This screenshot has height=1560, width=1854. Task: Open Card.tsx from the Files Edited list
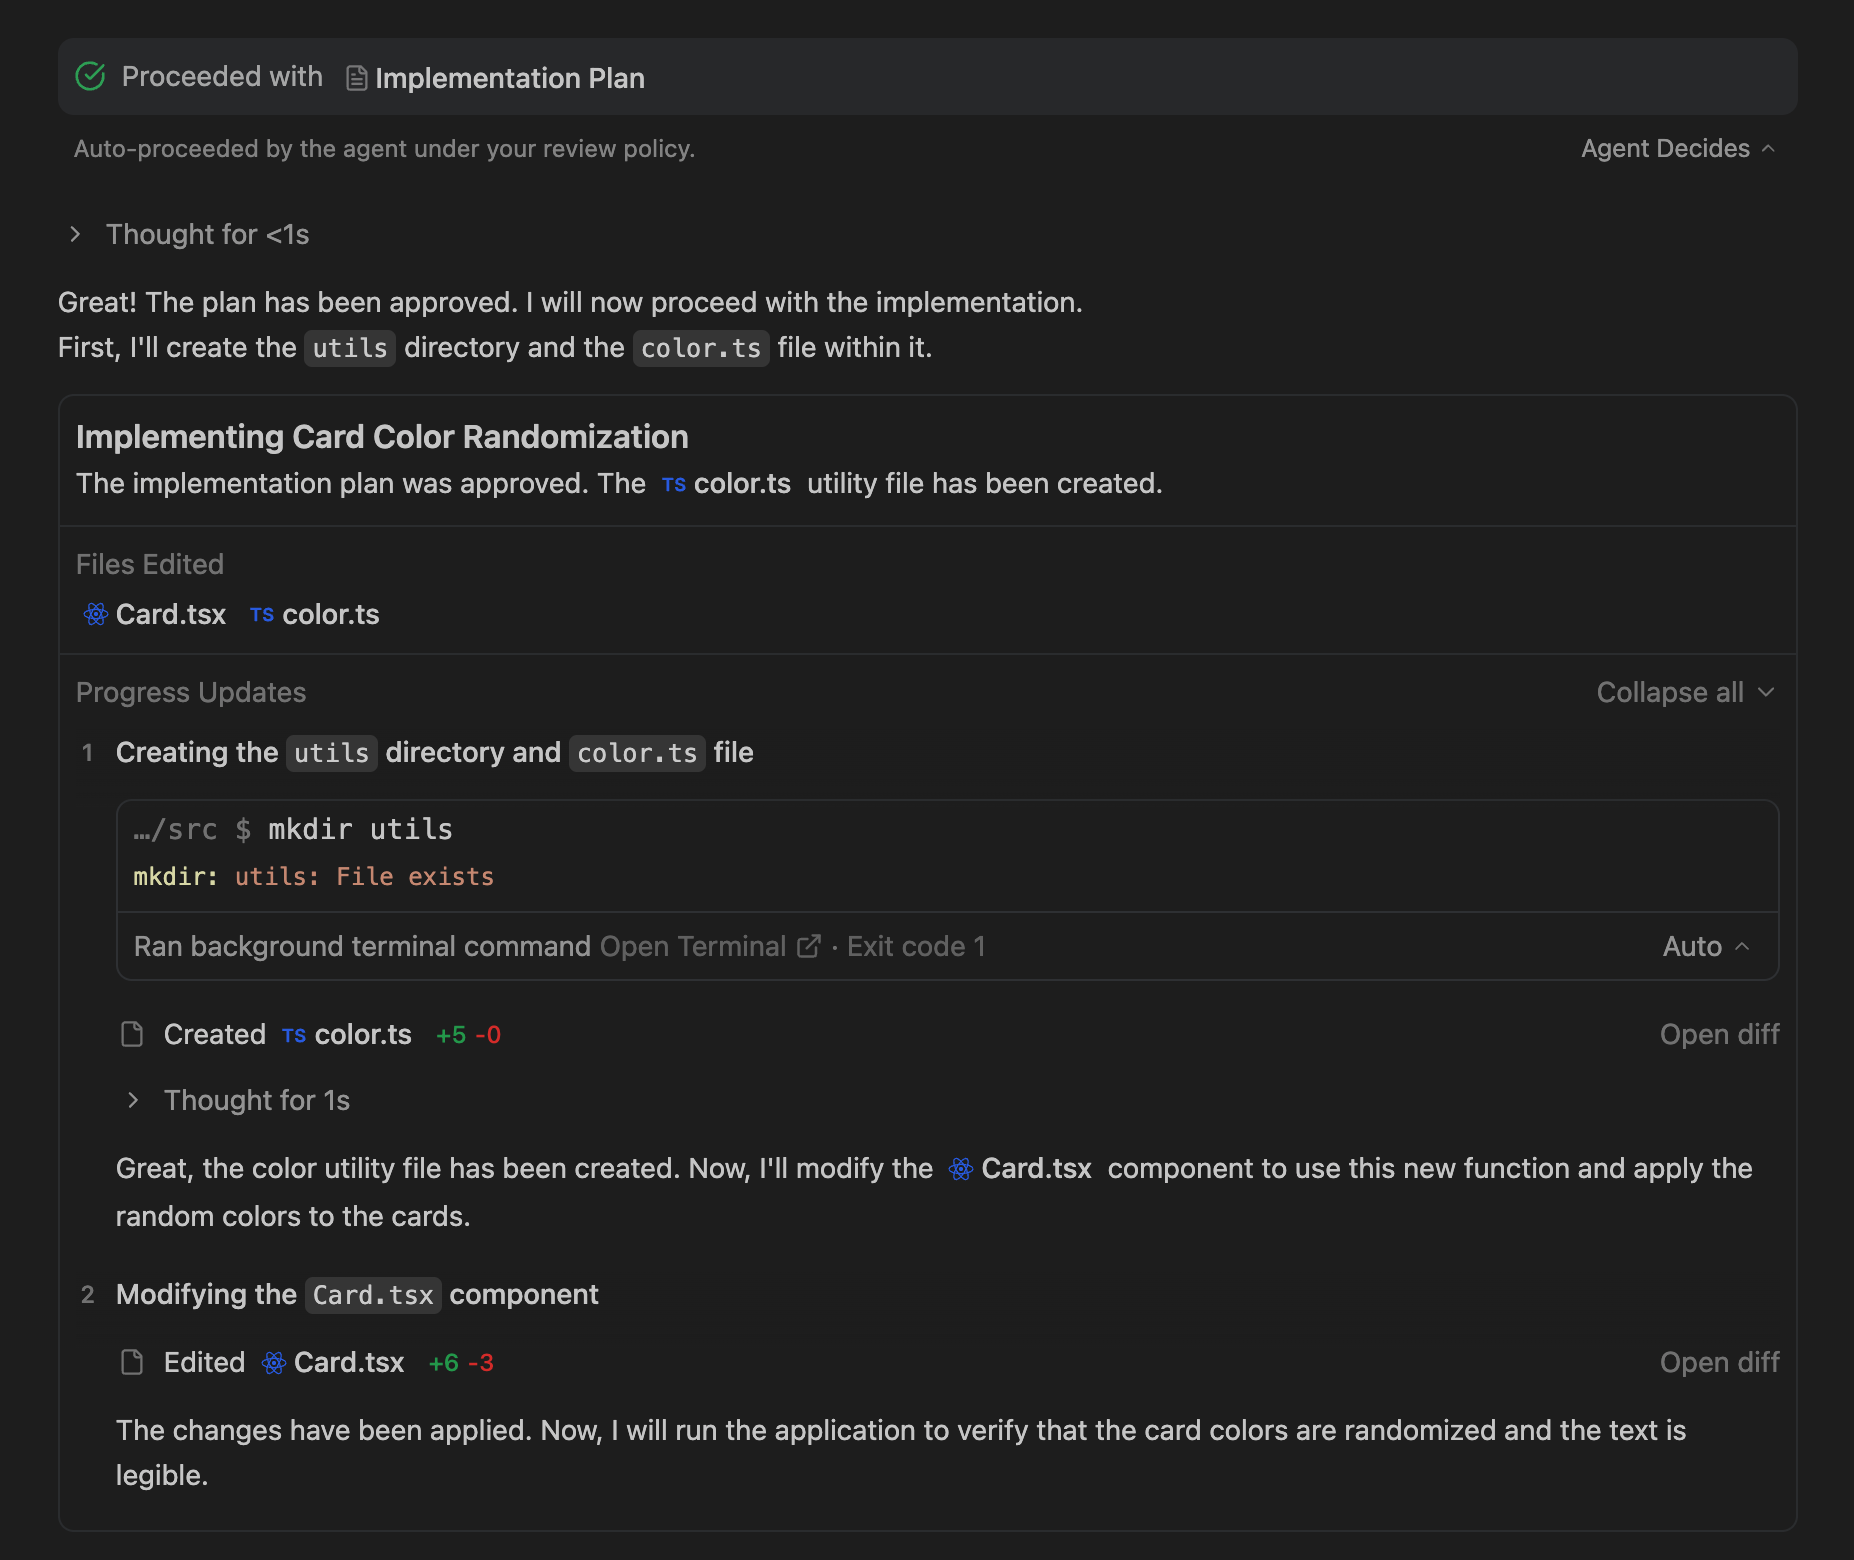coord(171,614)
